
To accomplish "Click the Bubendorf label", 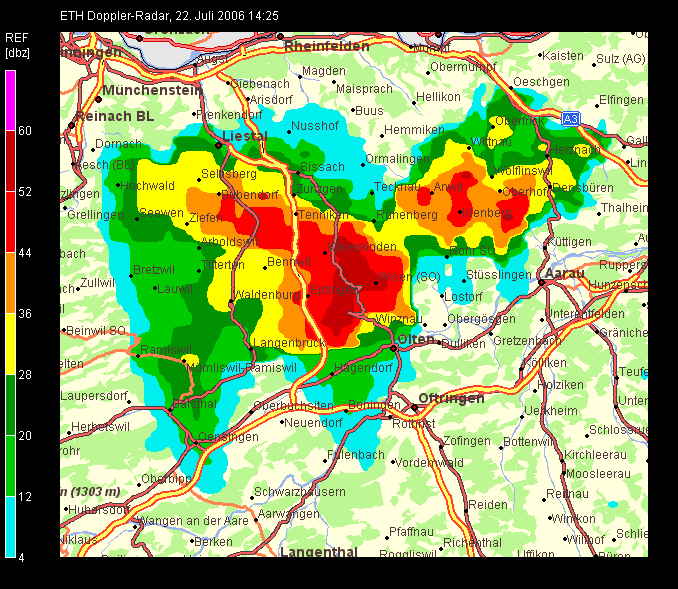I will click(249, 195).
